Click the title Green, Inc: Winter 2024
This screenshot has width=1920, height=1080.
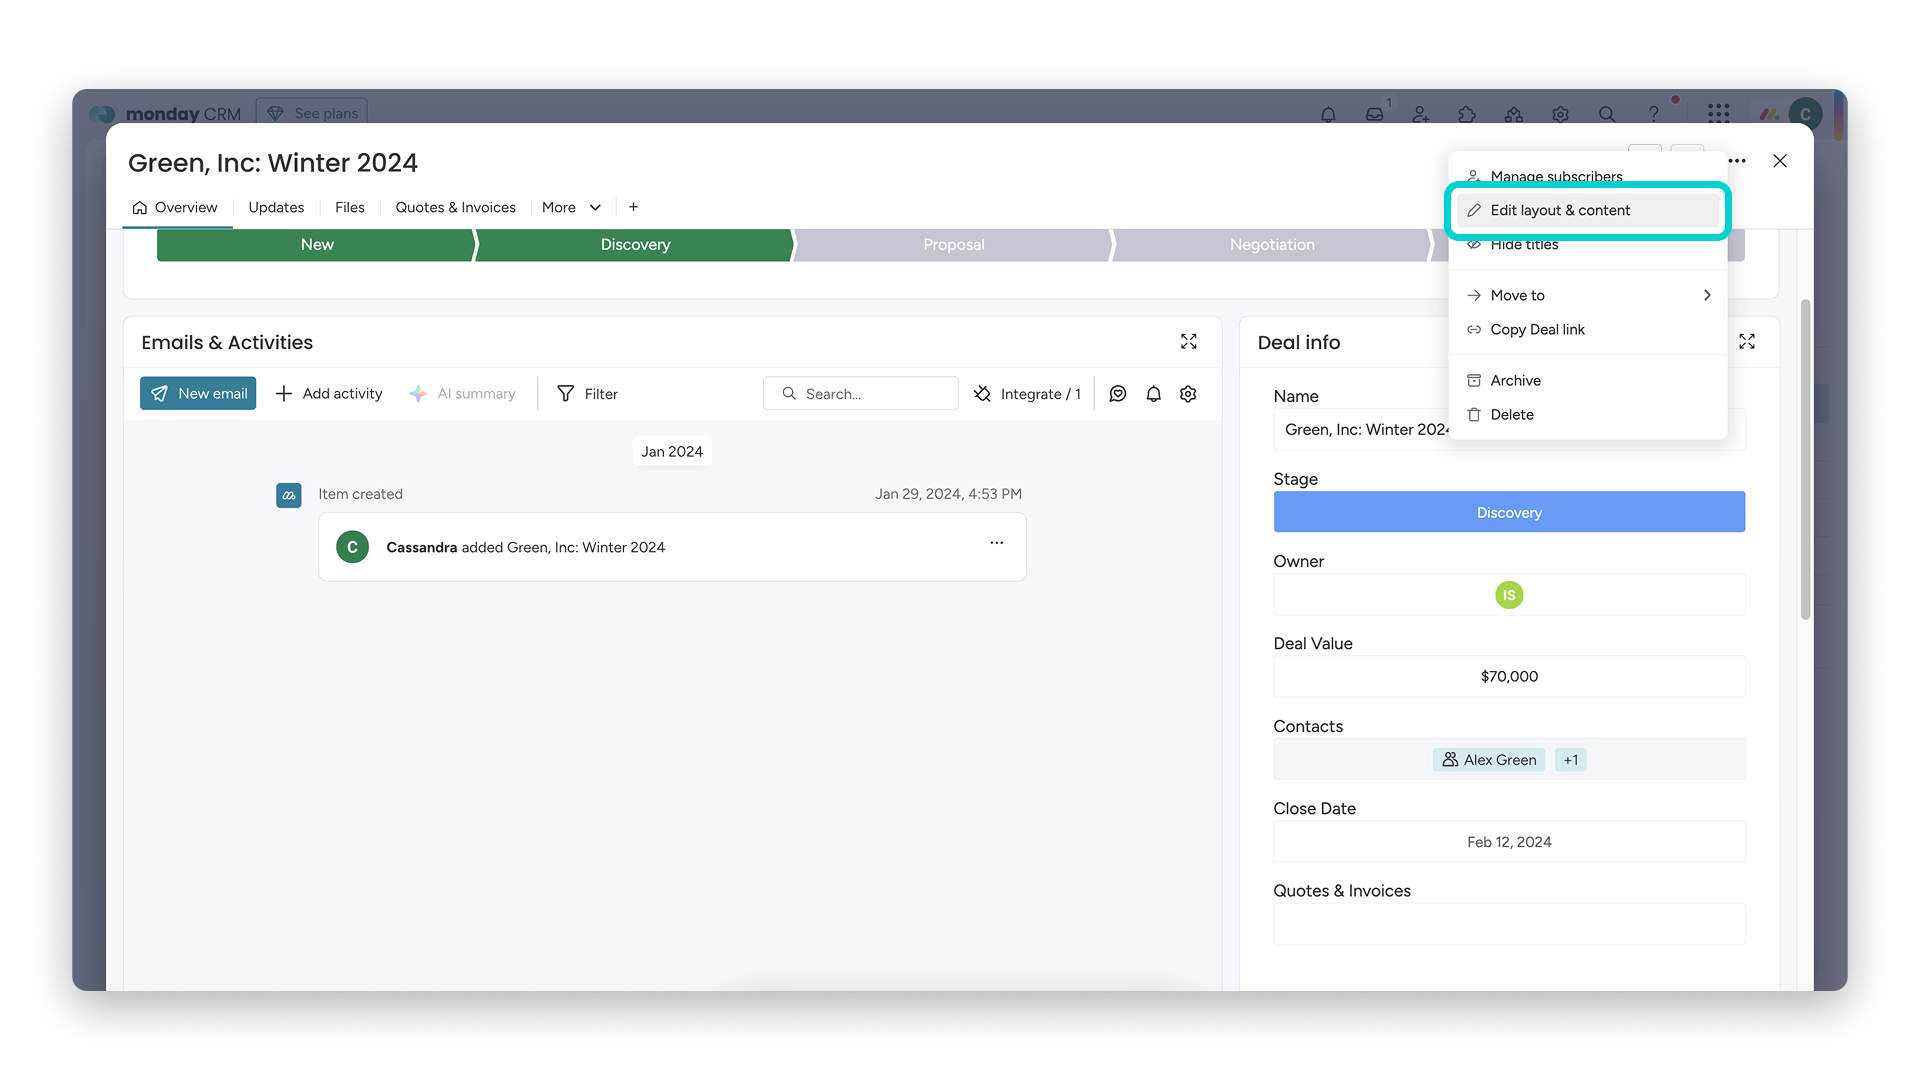click(x=273, y=163)
